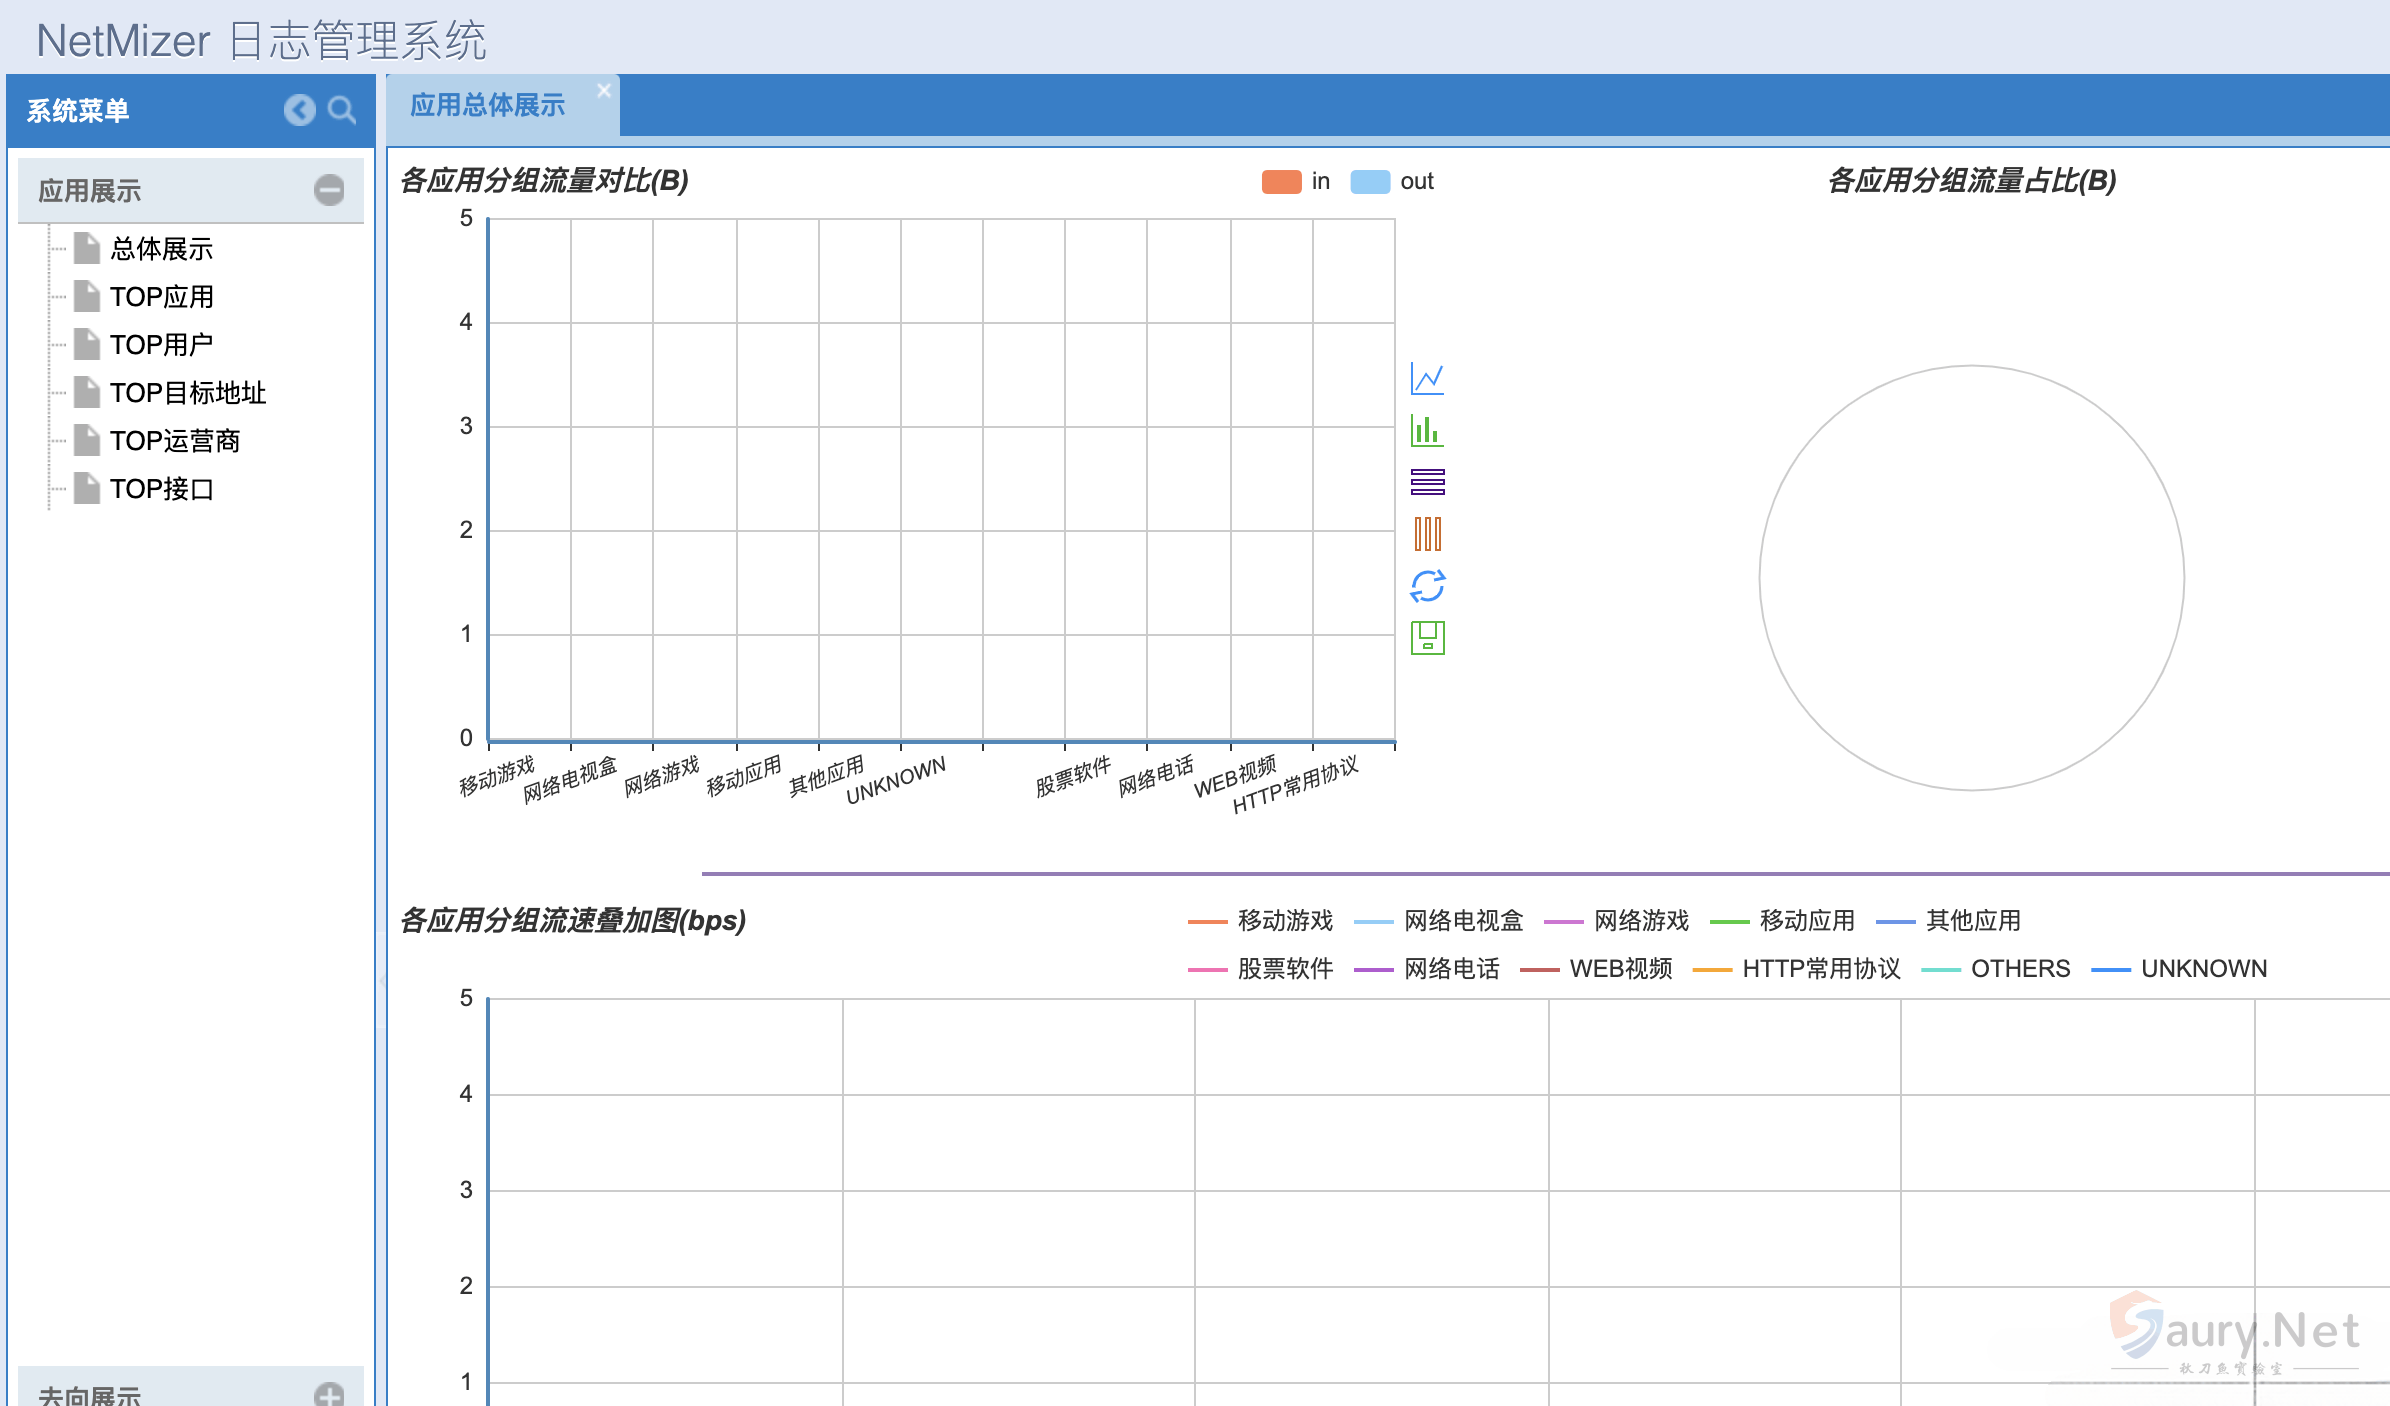The image size is (2390, 1406).
Task: Open the TOP用户 page
Action: pyautogui.click(x=161, y=345)
